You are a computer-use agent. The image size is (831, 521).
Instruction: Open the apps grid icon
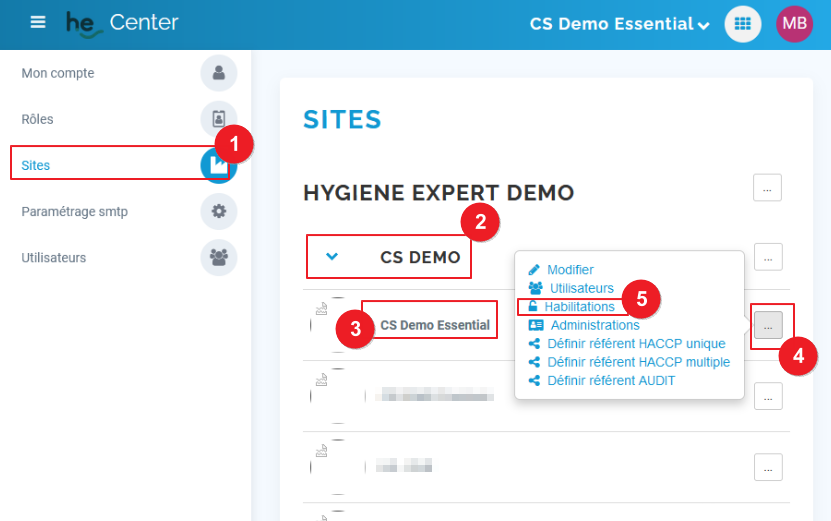pyautogui.click(x=742, y=24)
